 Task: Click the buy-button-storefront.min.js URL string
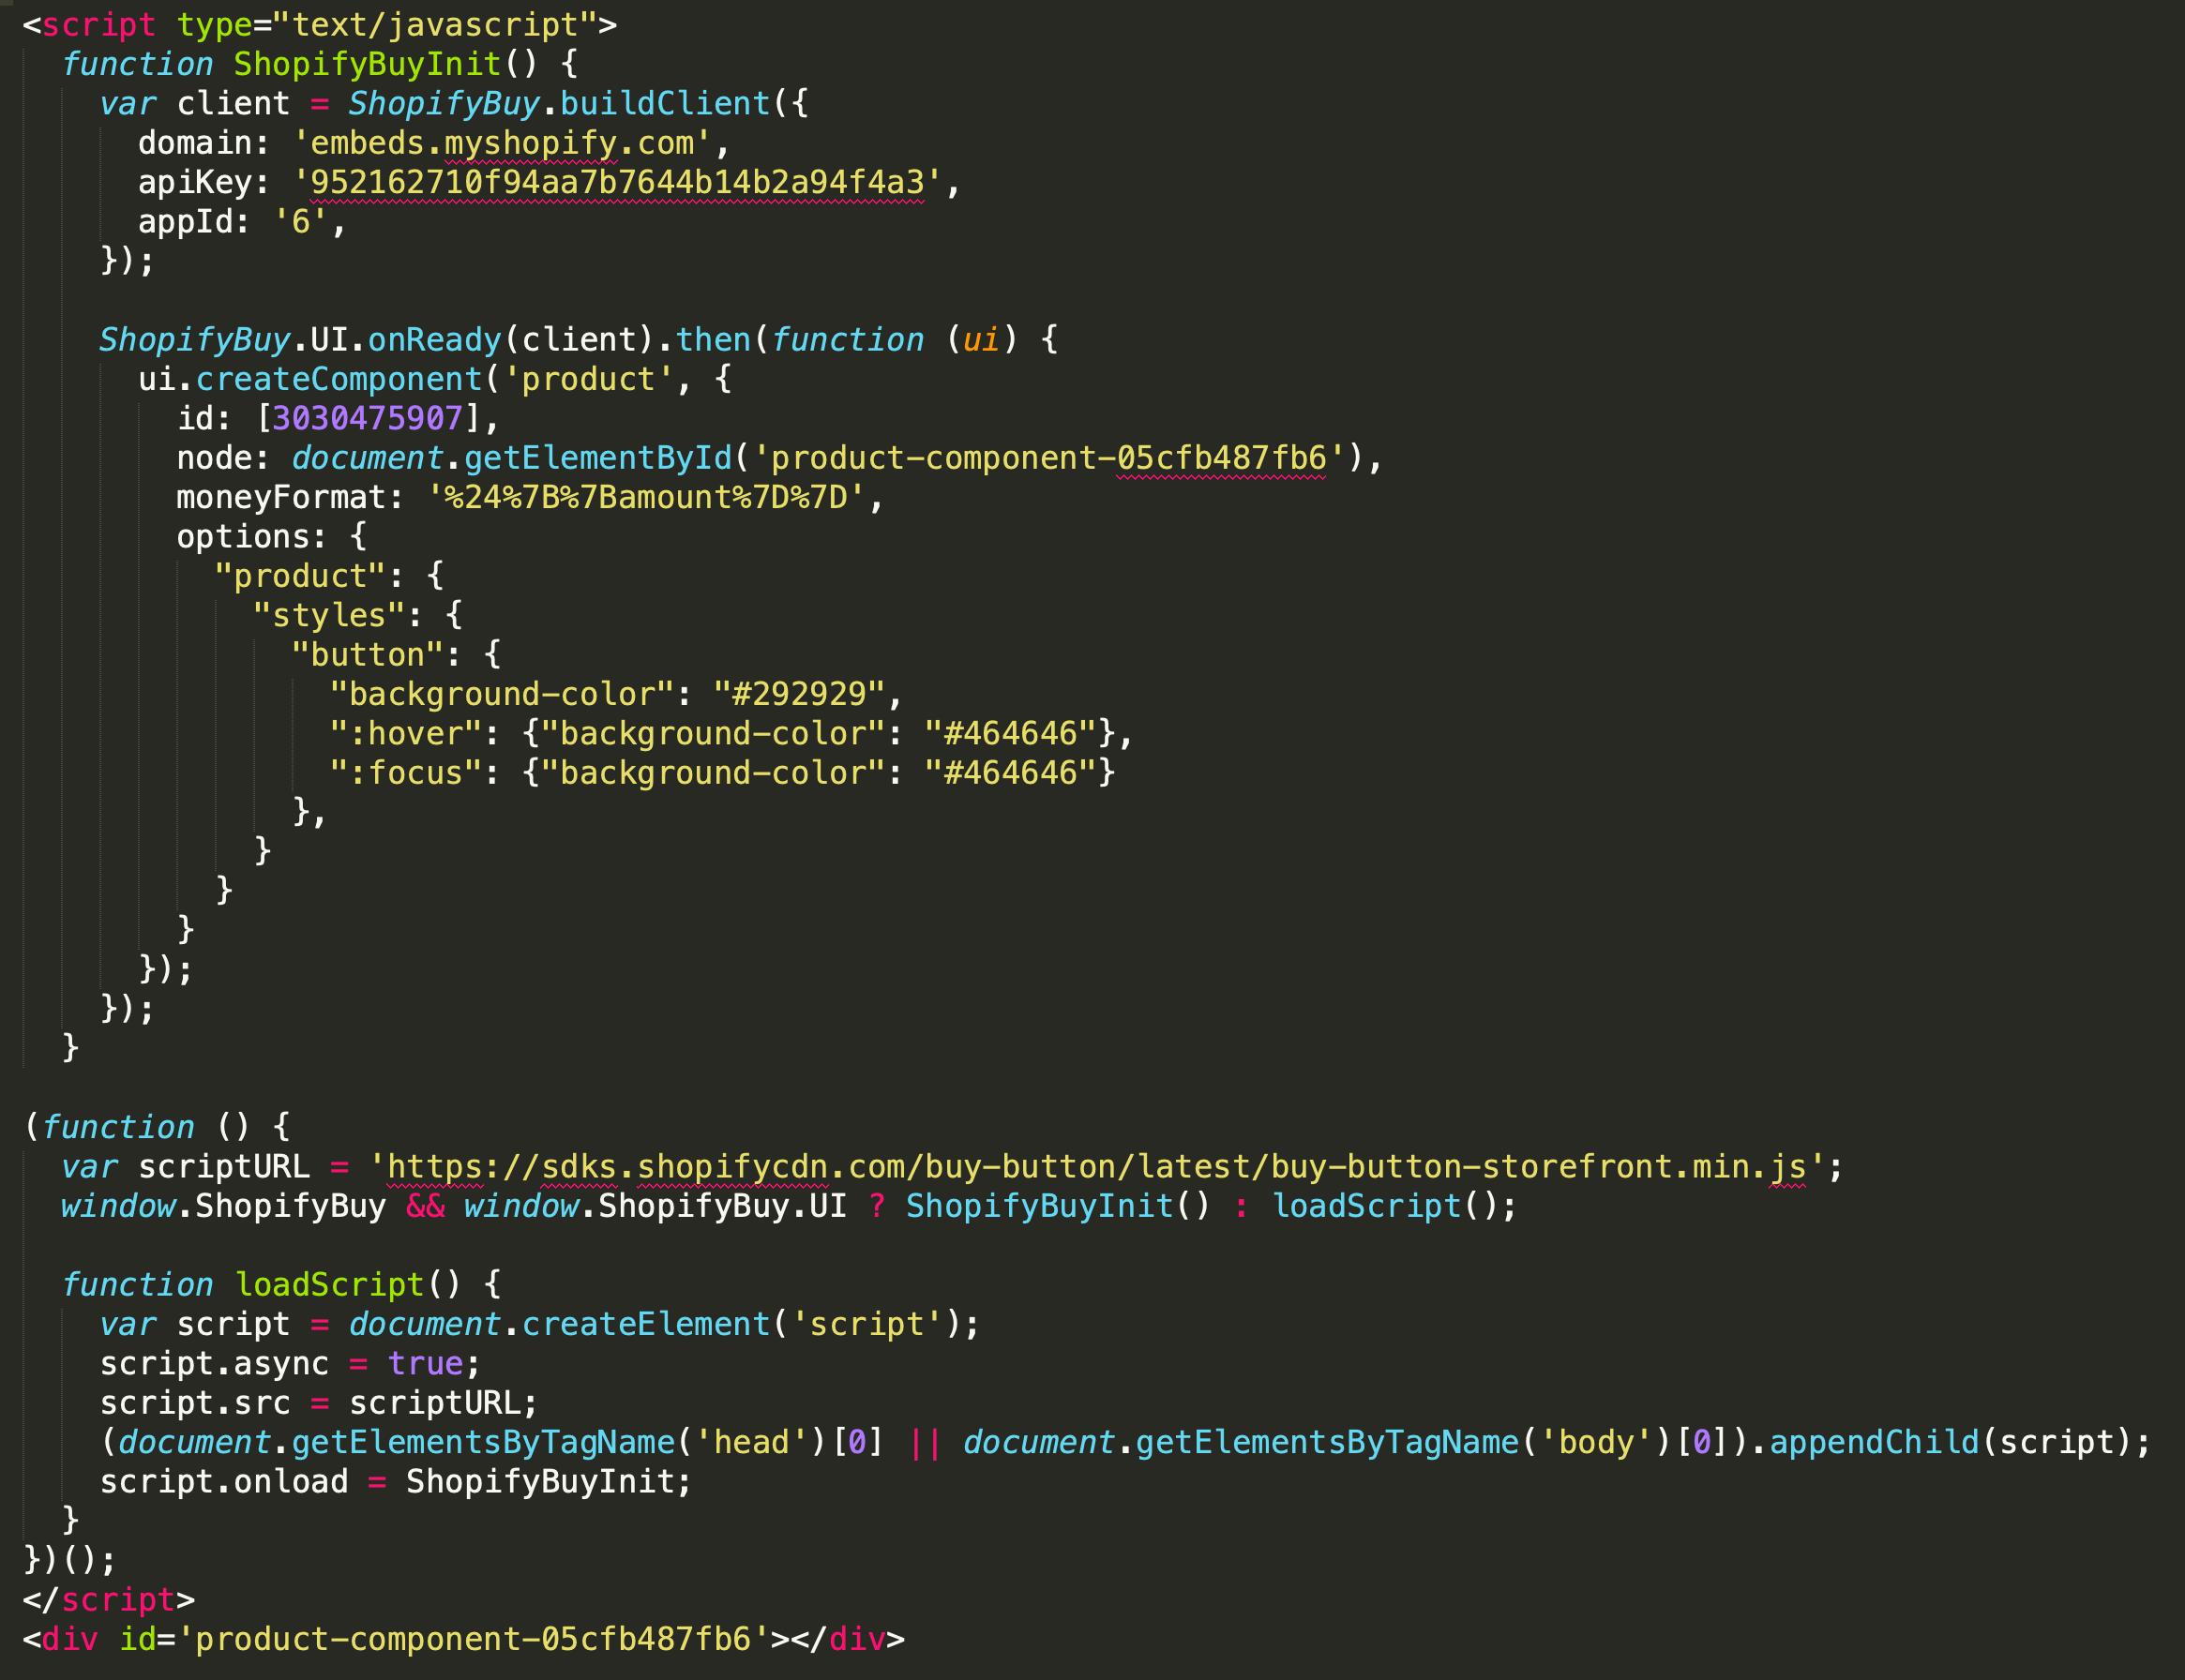point(1097,1166)
